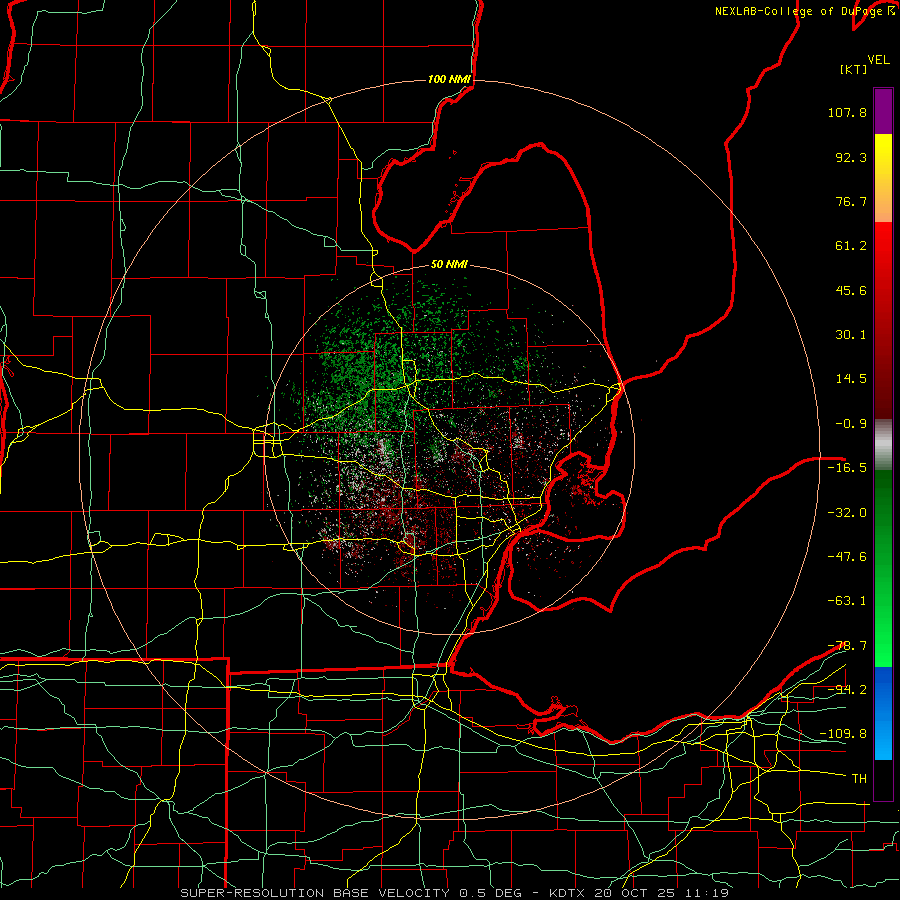Click the 50 NMI range ring label
900x900 pixels.
449,265
